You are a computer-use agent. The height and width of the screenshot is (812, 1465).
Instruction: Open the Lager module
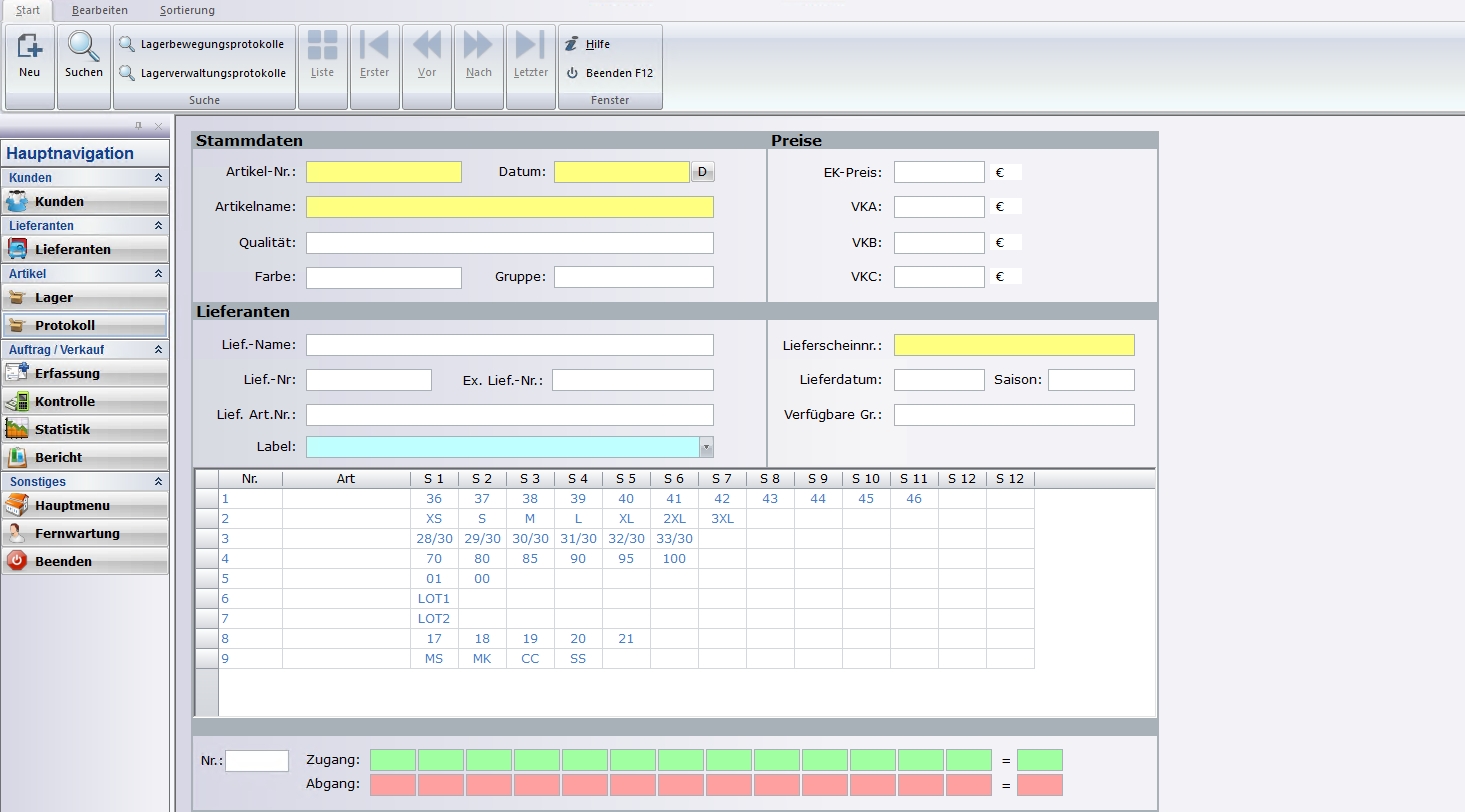(85, 297)
